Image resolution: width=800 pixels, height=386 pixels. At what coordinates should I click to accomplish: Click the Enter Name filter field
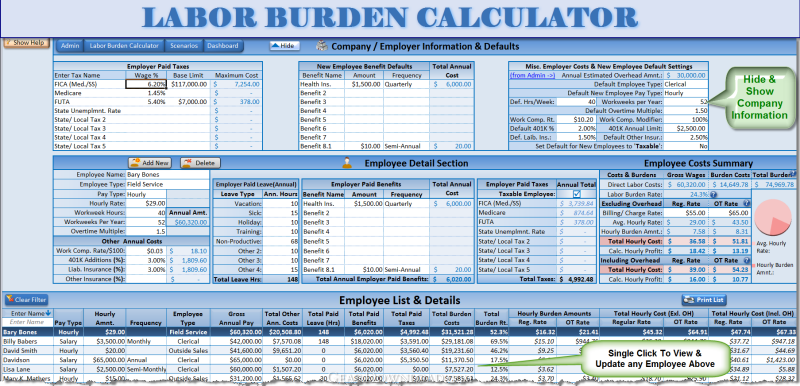click(x=28, y=322)
